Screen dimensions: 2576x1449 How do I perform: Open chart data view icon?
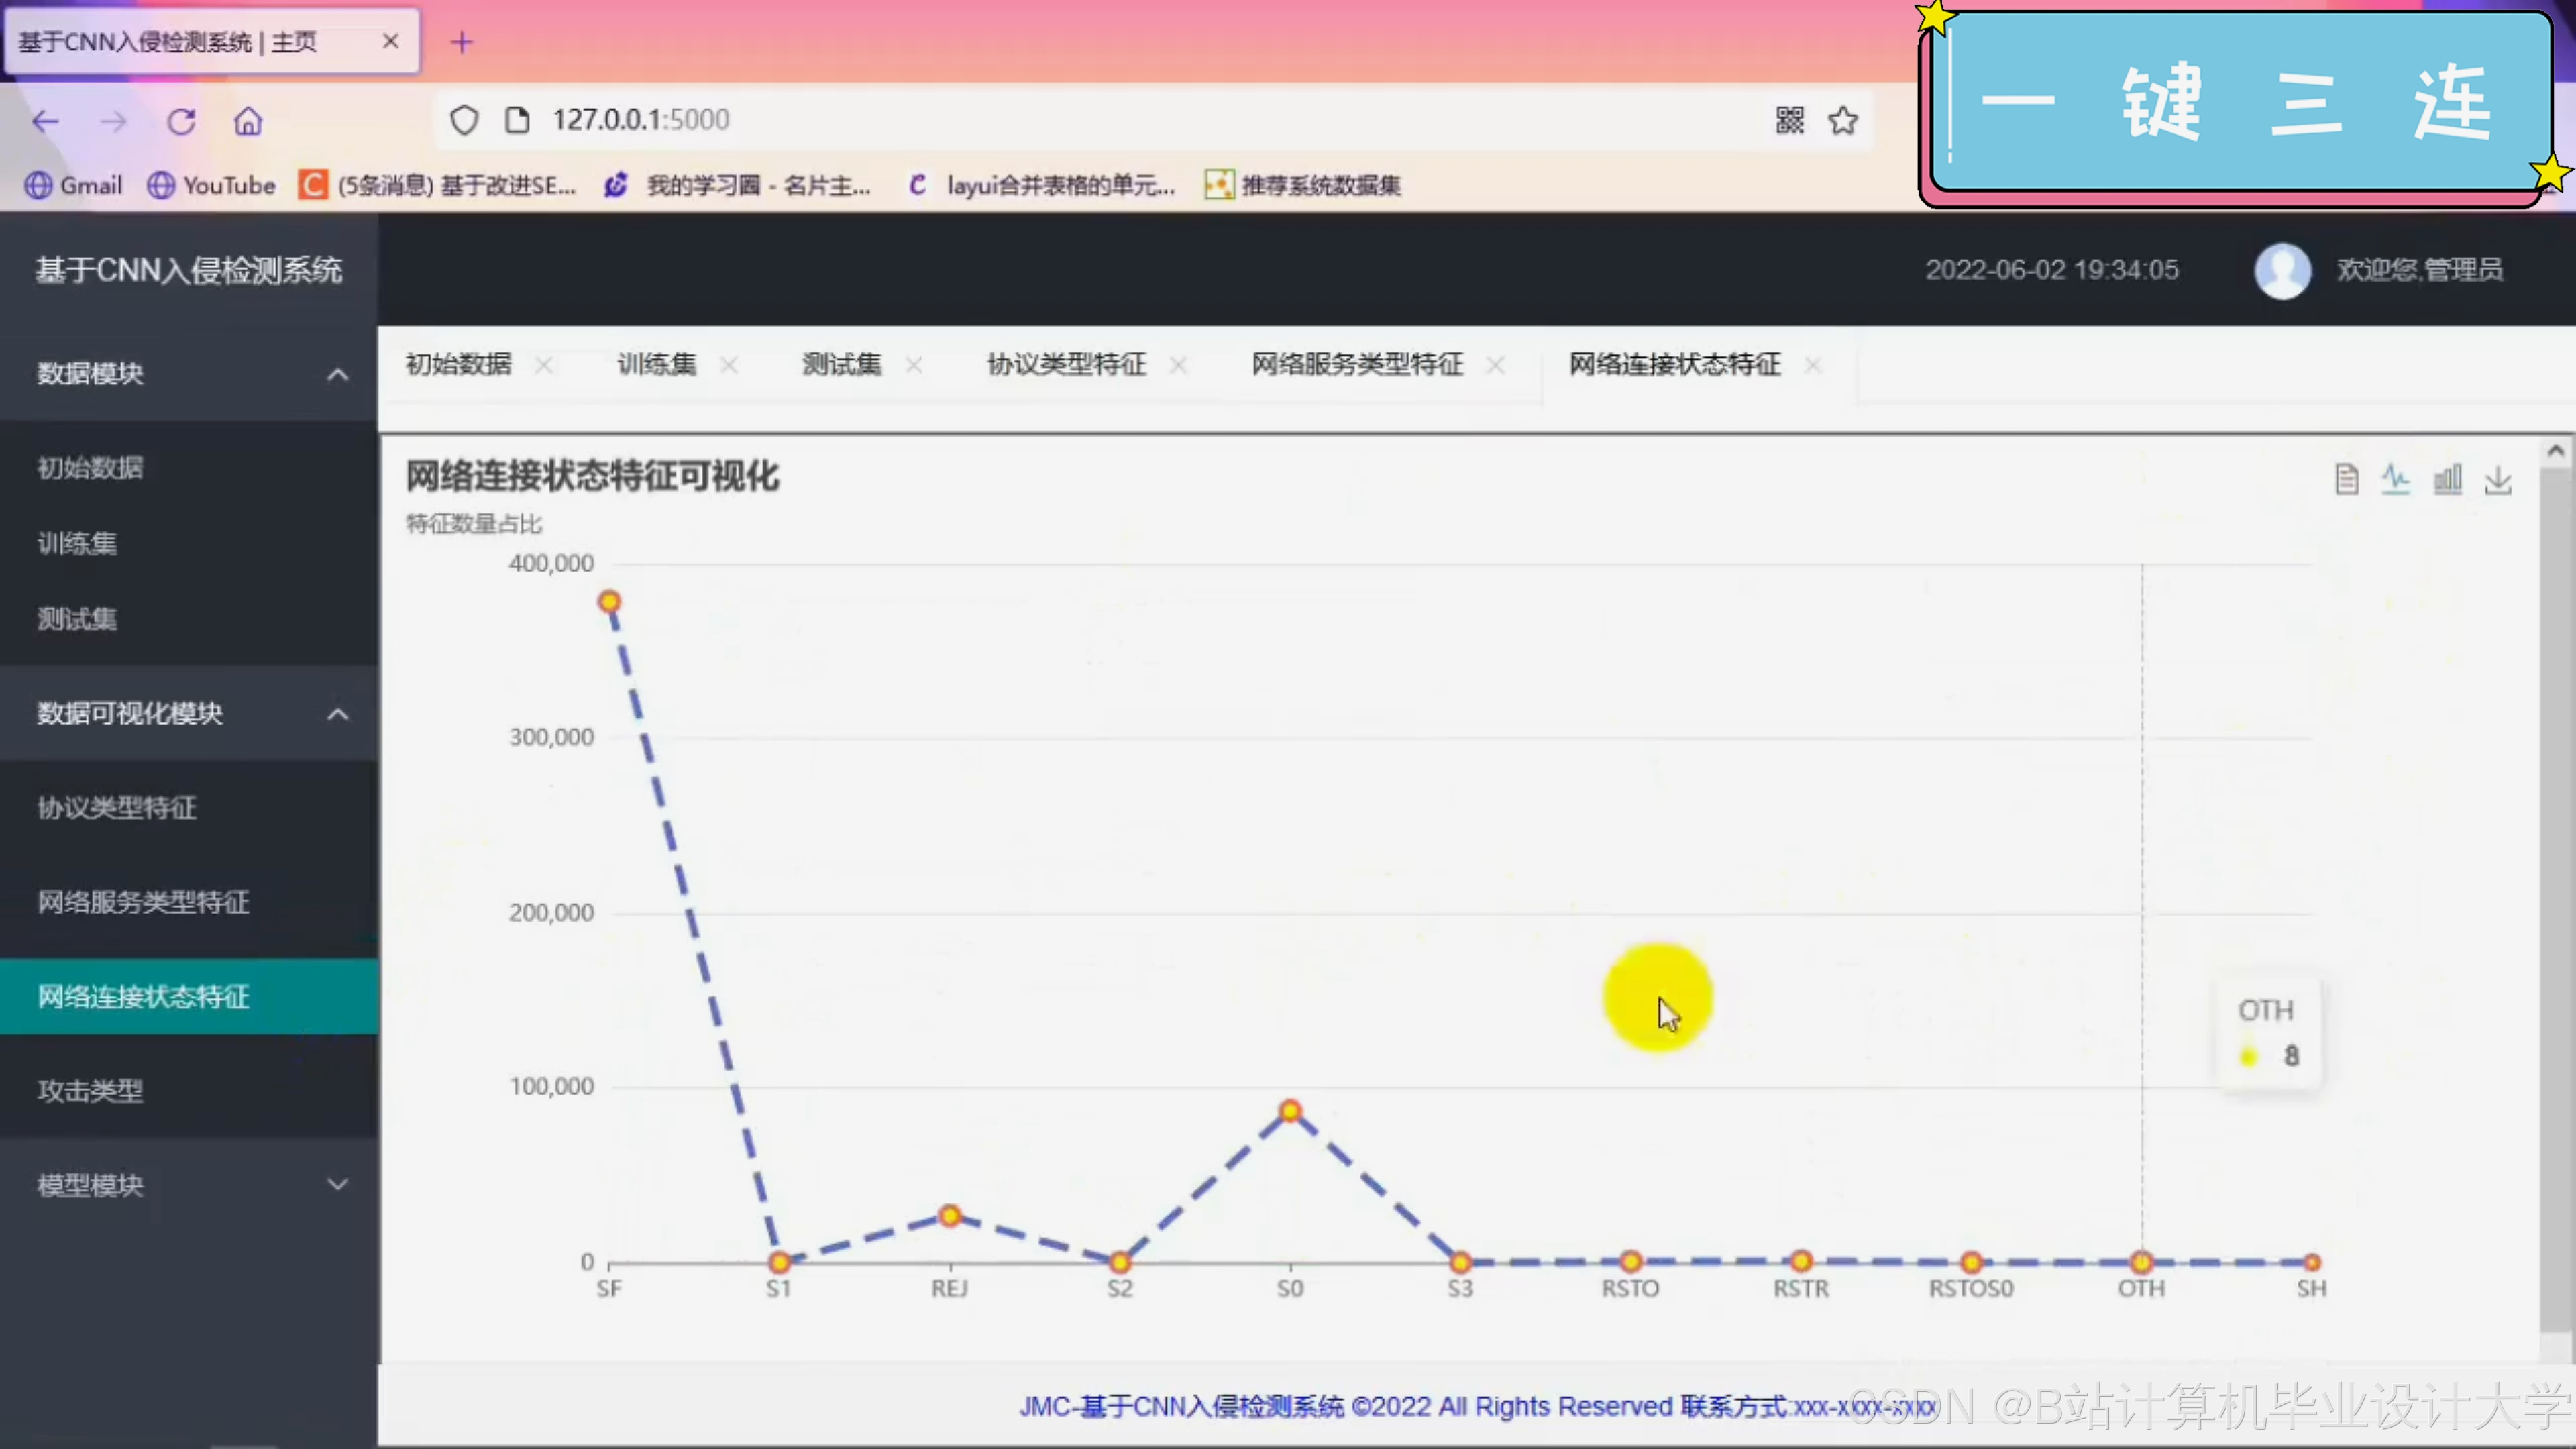coord(2346,480)
